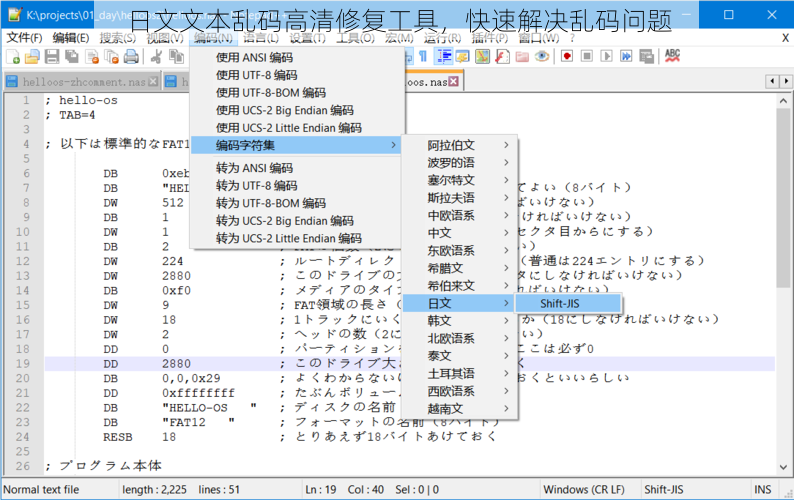Viewport: 794px width, 500px height.
Task: Open the highlighted 日文 submenu item
Action: pos(460,303)
